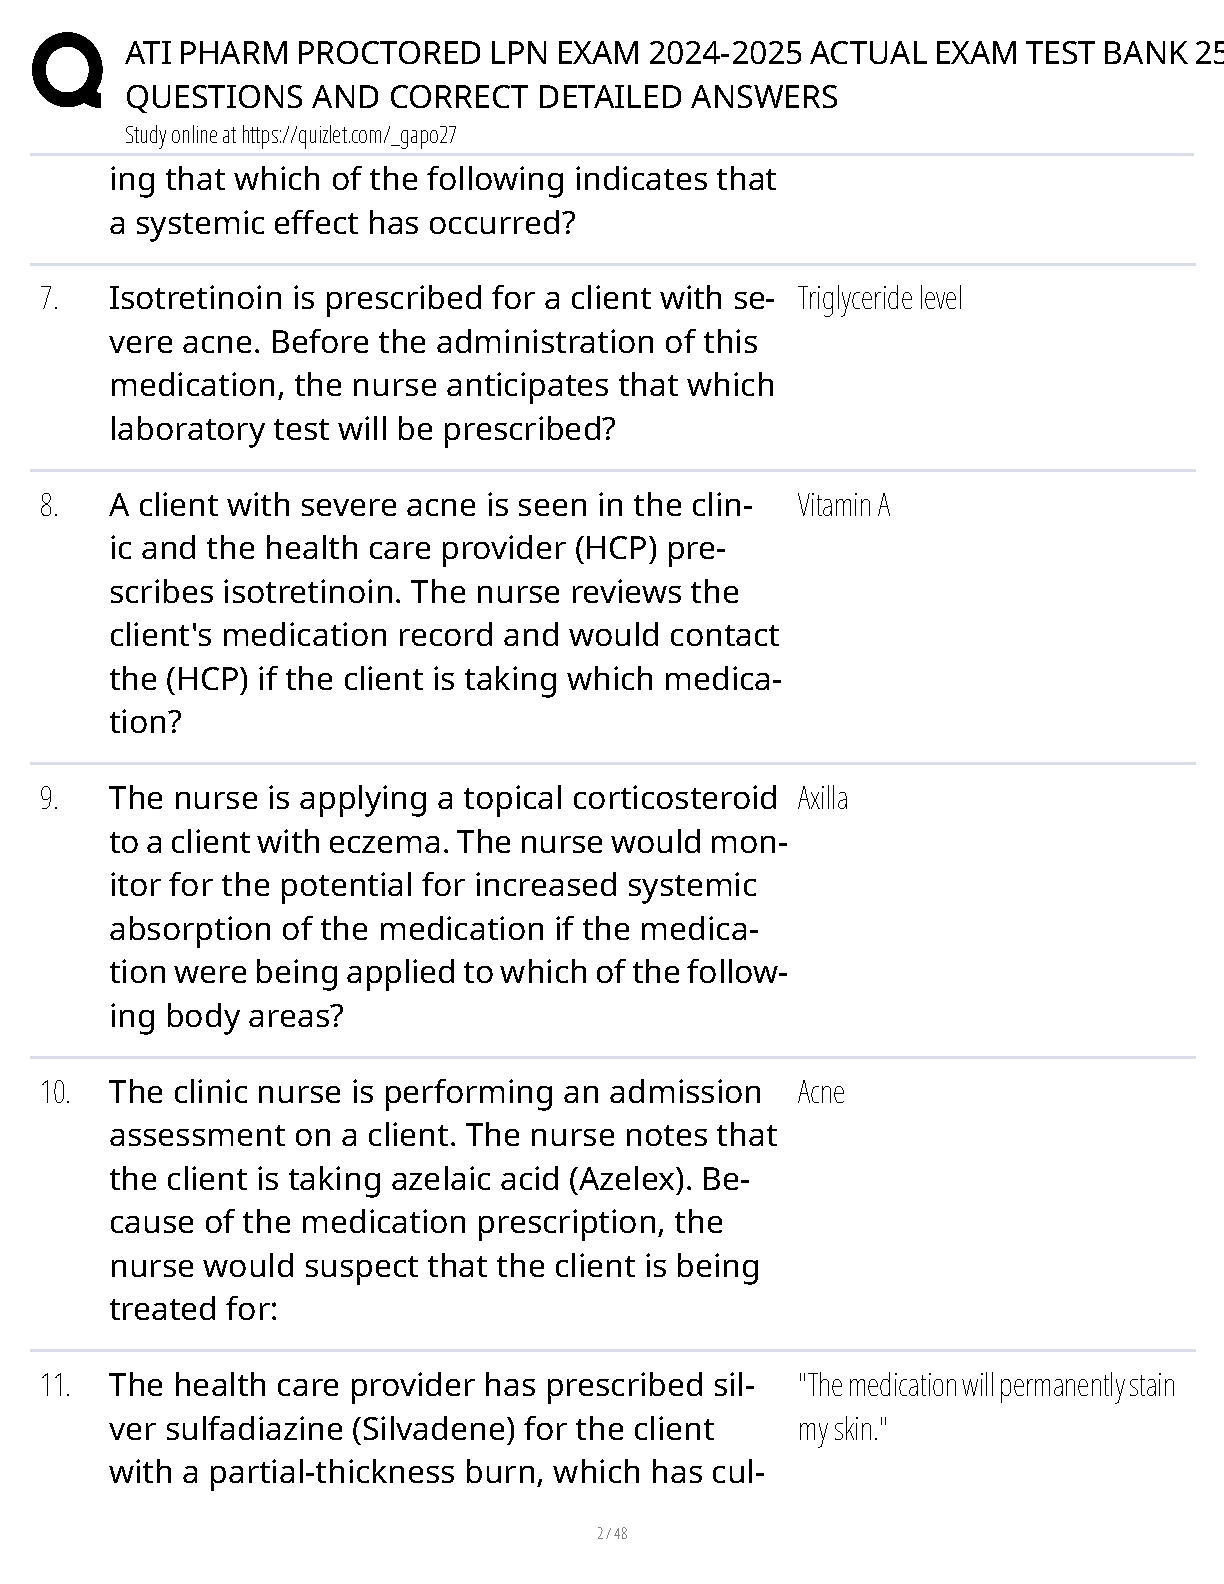
Task: Click the ATI PHARM PROCTORED LPN EXAM title
Action: (674, 75)
